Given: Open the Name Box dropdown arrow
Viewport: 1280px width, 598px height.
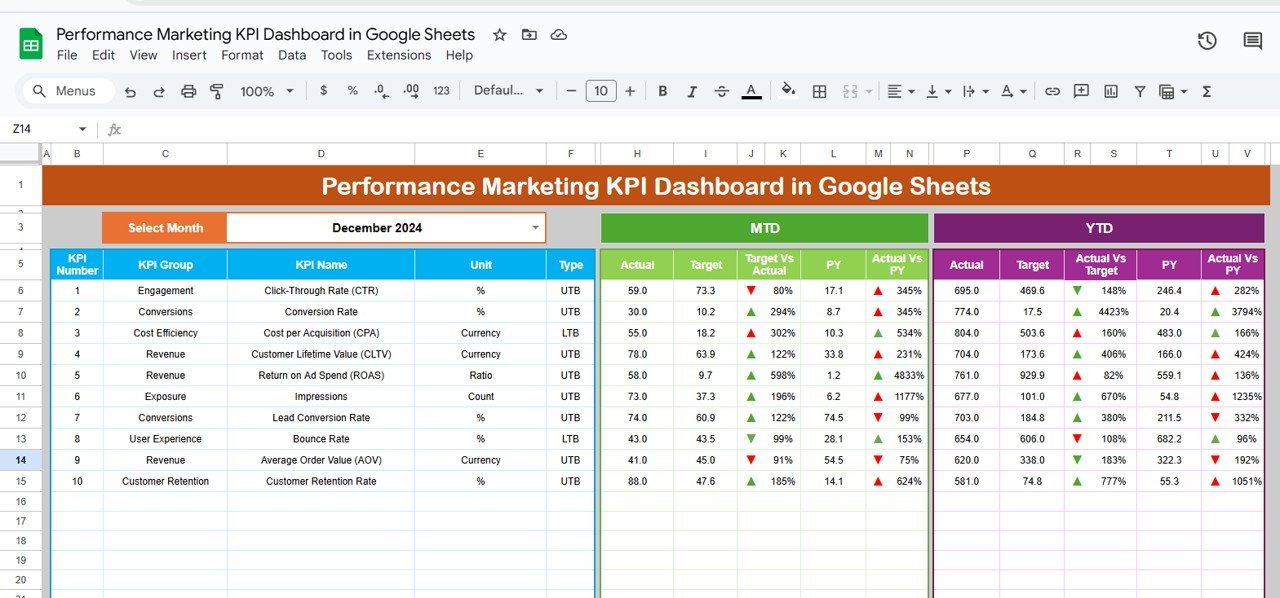Looking at the screenshot, I should coord(82,129).
